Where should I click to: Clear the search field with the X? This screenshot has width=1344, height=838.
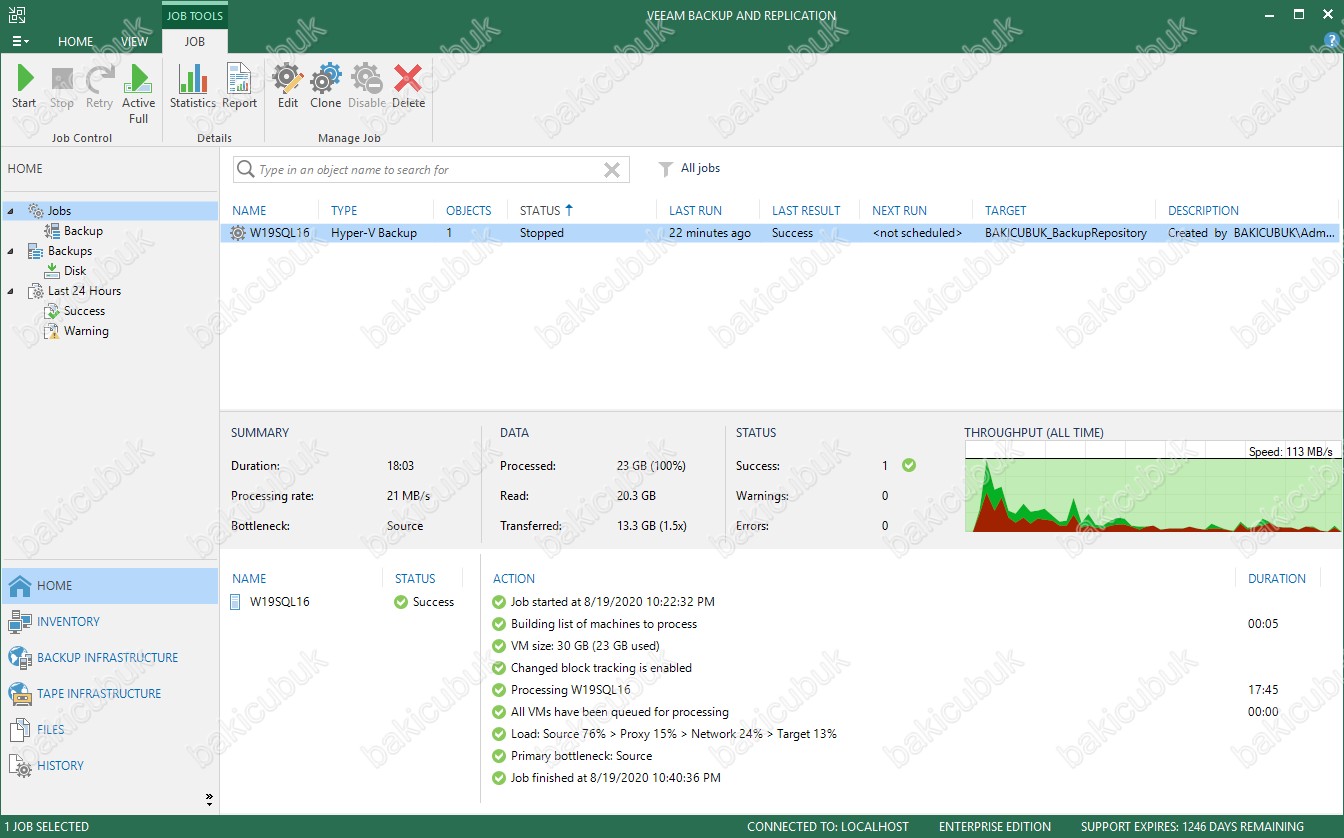click(x=612, y=170)
